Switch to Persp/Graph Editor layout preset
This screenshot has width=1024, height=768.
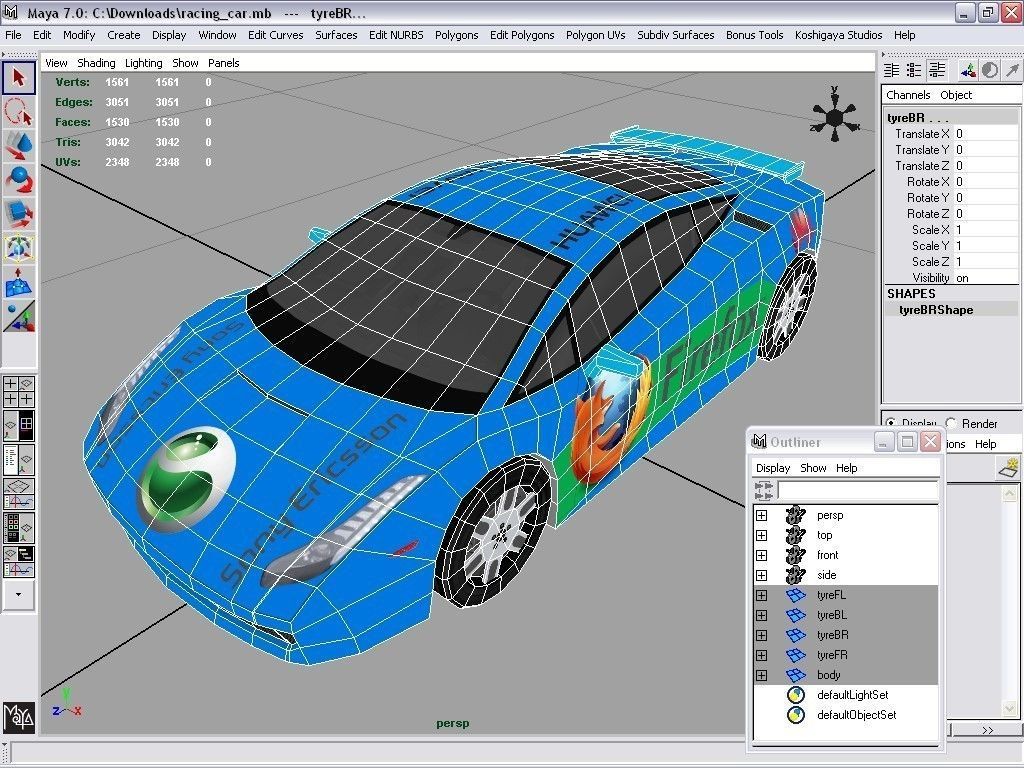(19, 493)
